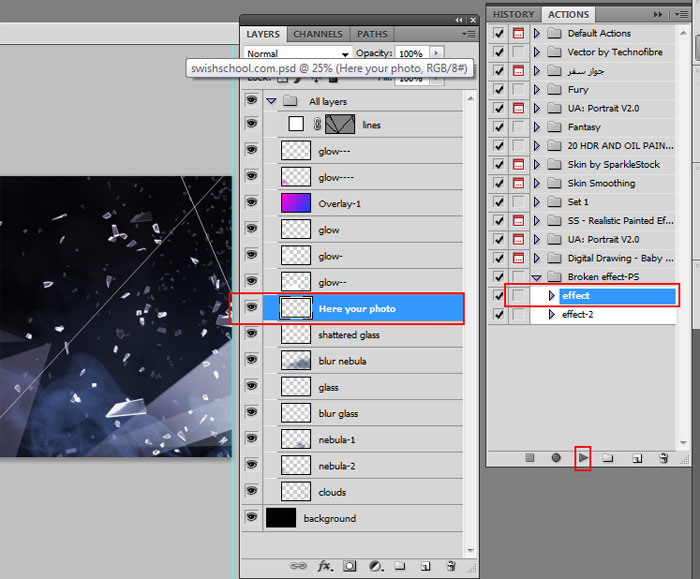Link layers using the chain icon
Screen dimensions: 700x579
[300, 565]
